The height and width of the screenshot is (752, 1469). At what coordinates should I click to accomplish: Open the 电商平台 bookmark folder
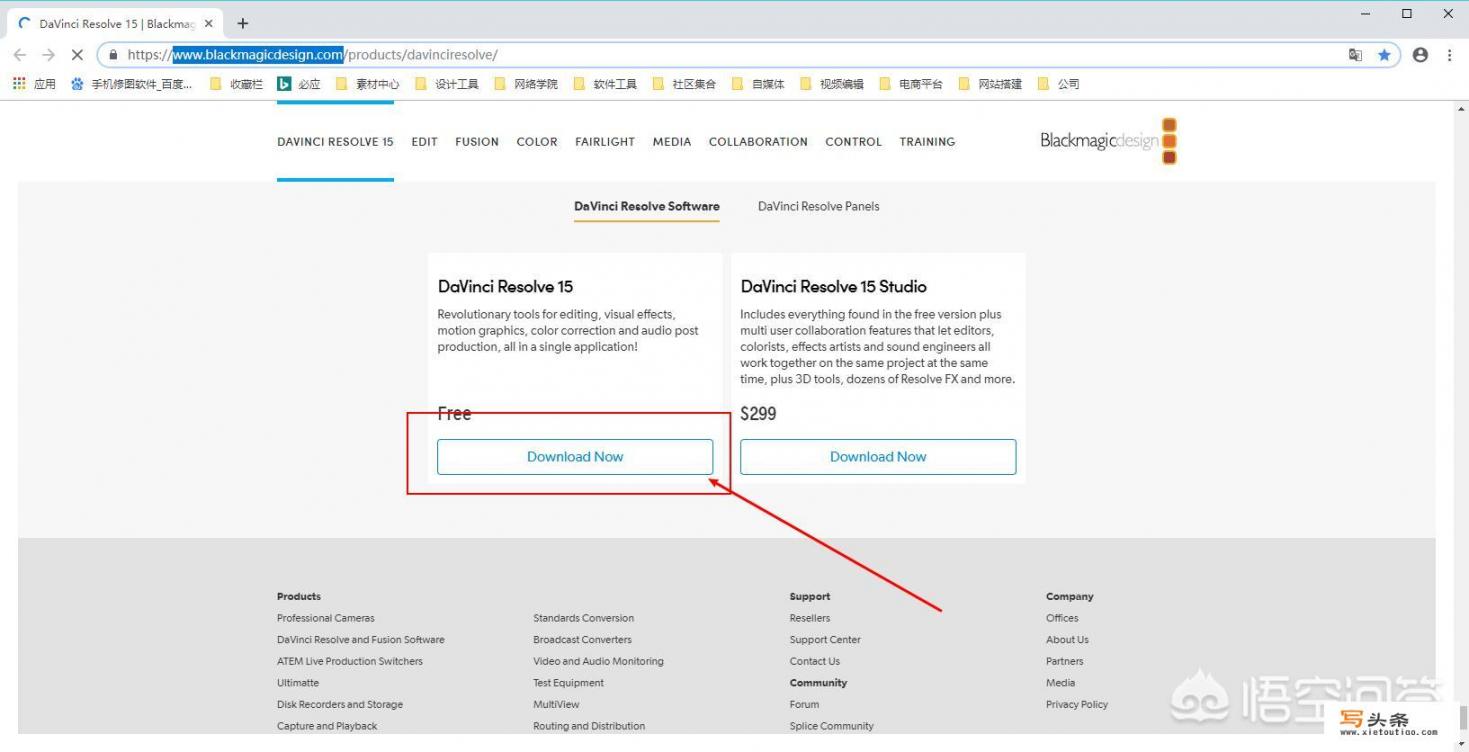pos(911,84)
